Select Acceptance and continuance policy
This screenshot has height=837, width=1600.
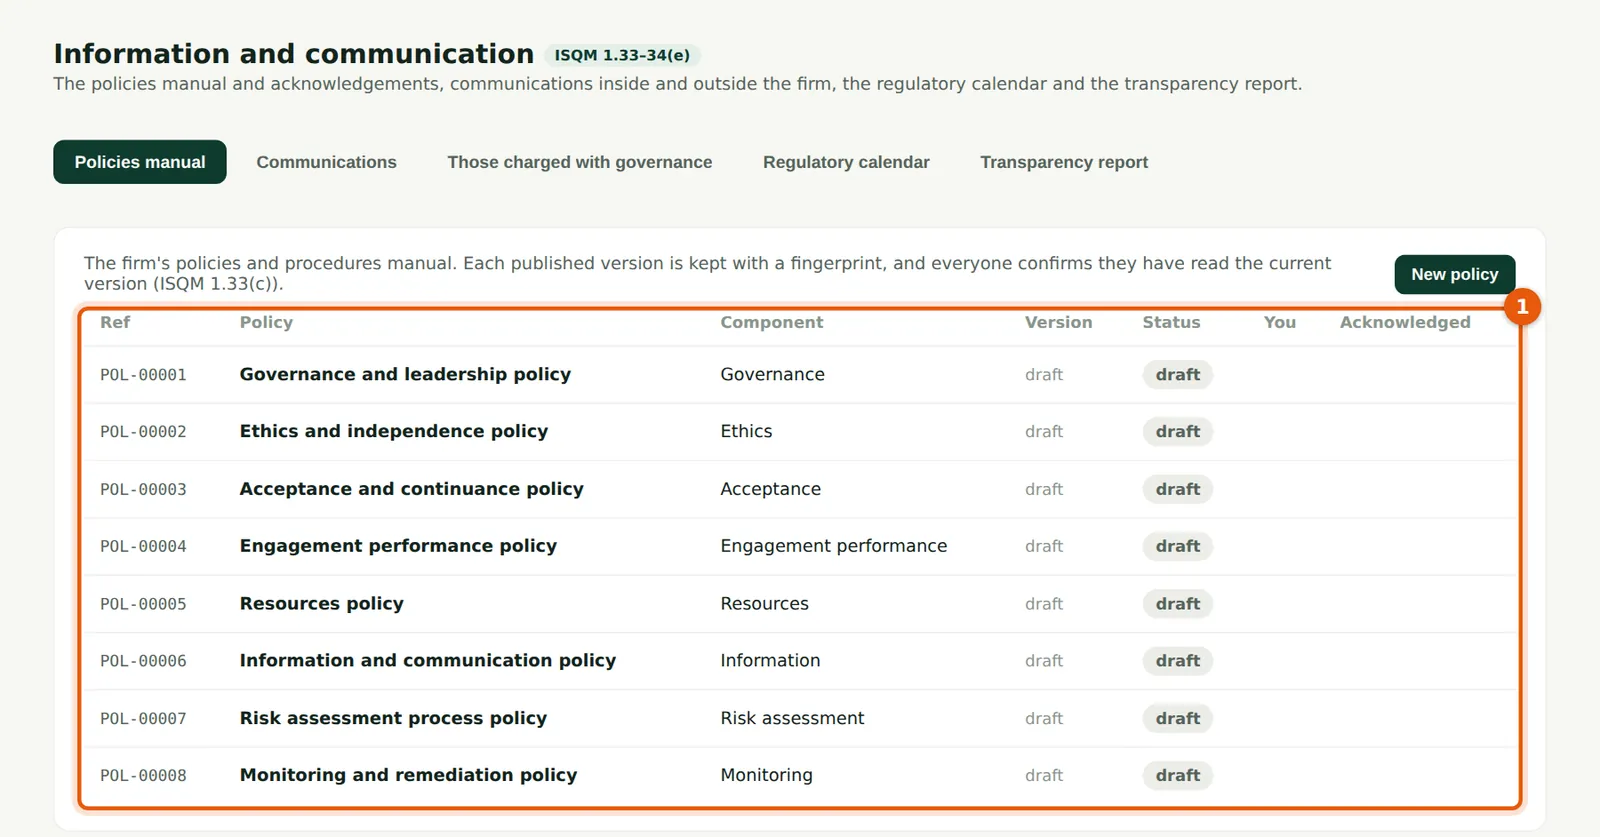point(411,489)
